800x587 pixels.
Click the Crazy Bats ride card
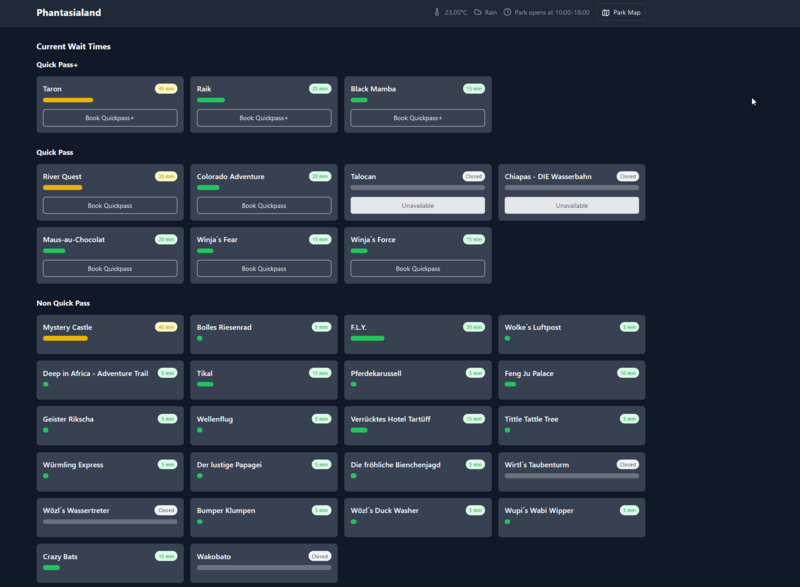110,563
